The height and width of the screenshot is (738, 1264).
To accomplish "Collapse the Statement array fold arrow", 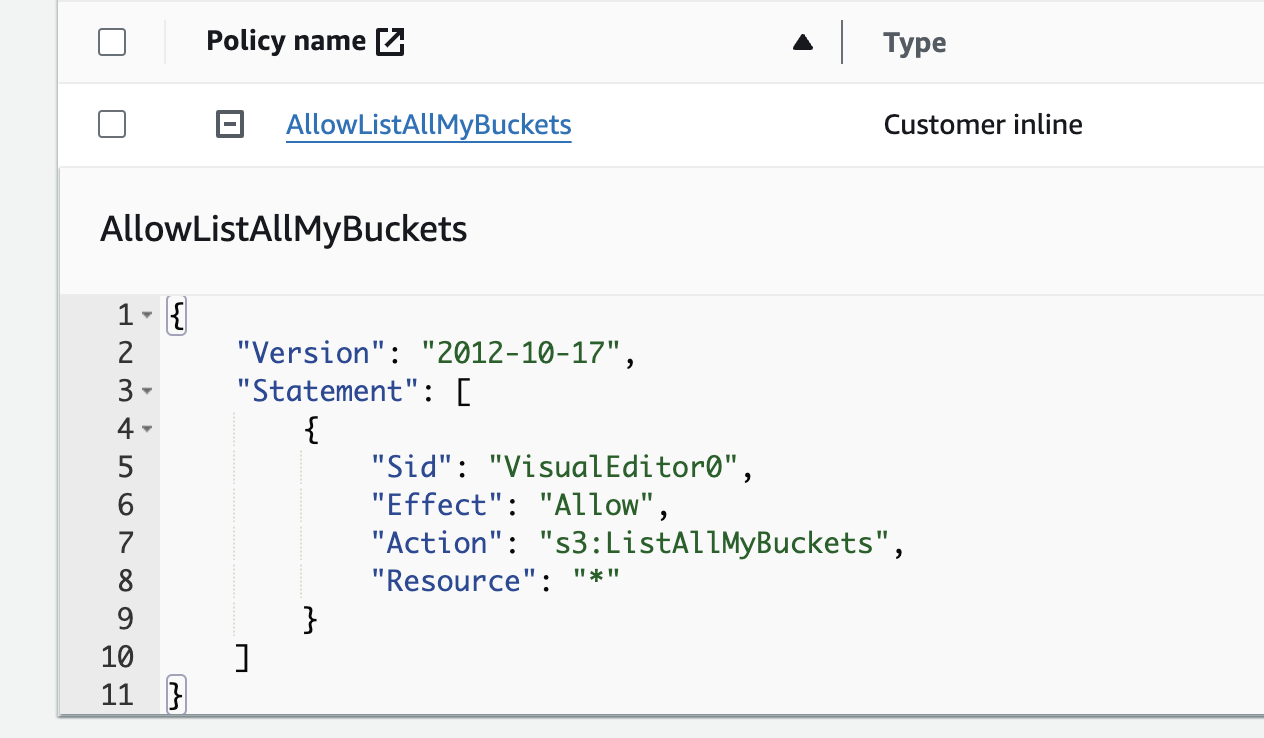I will pos(147,391).
